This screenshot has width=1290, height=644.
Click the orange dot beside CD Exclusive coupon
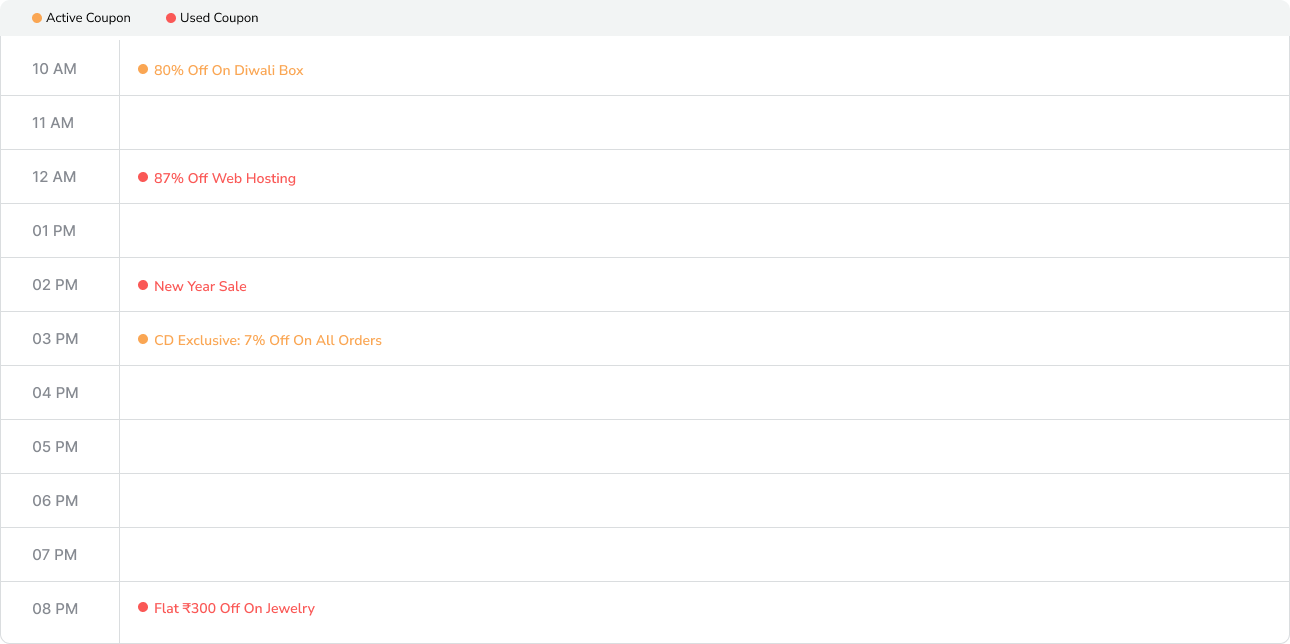point(143,340)
